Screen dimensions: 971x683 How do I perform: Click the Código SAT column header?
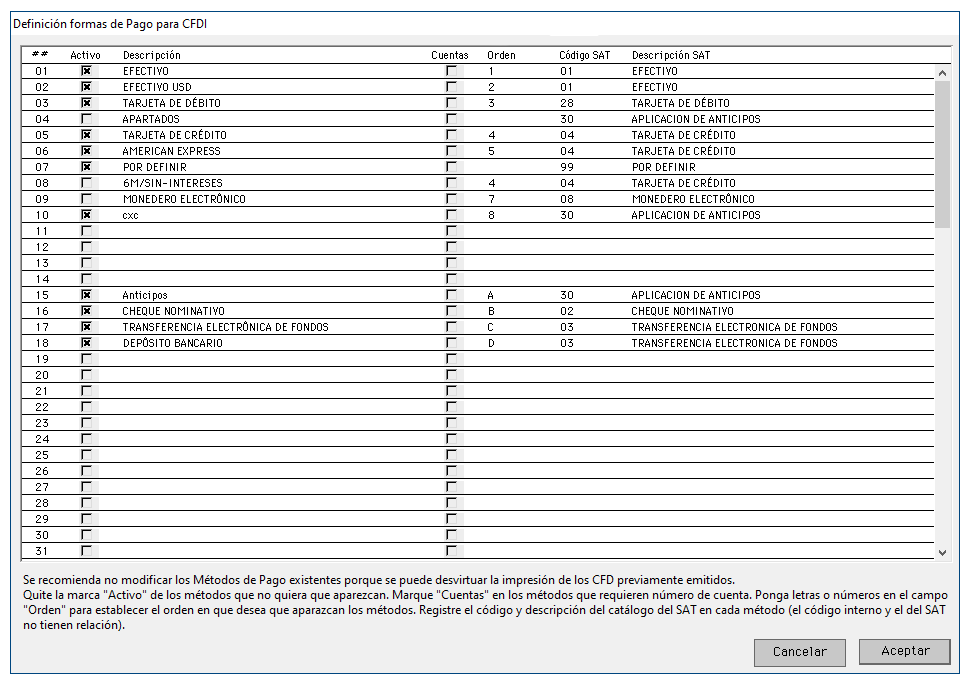585,55
